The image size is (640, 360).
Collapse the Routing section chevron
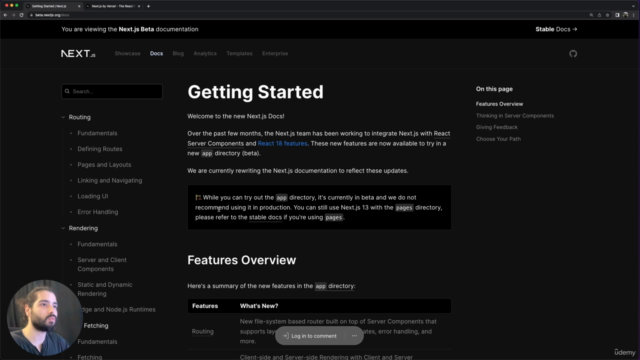pyautogui.click(x=63, y=117)
